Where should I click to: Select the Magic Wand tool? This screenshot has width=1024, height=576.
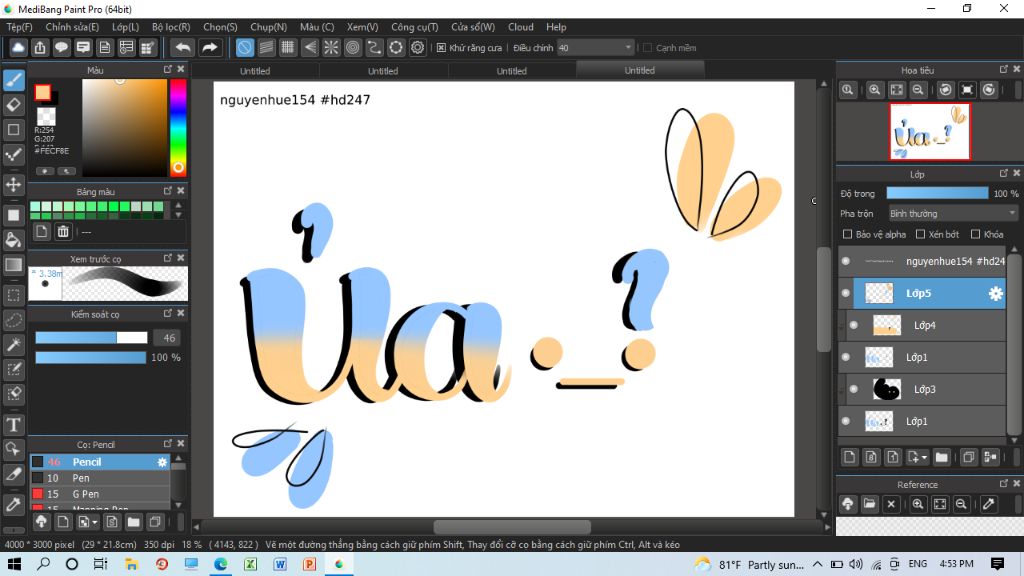(x=14, y=344)
